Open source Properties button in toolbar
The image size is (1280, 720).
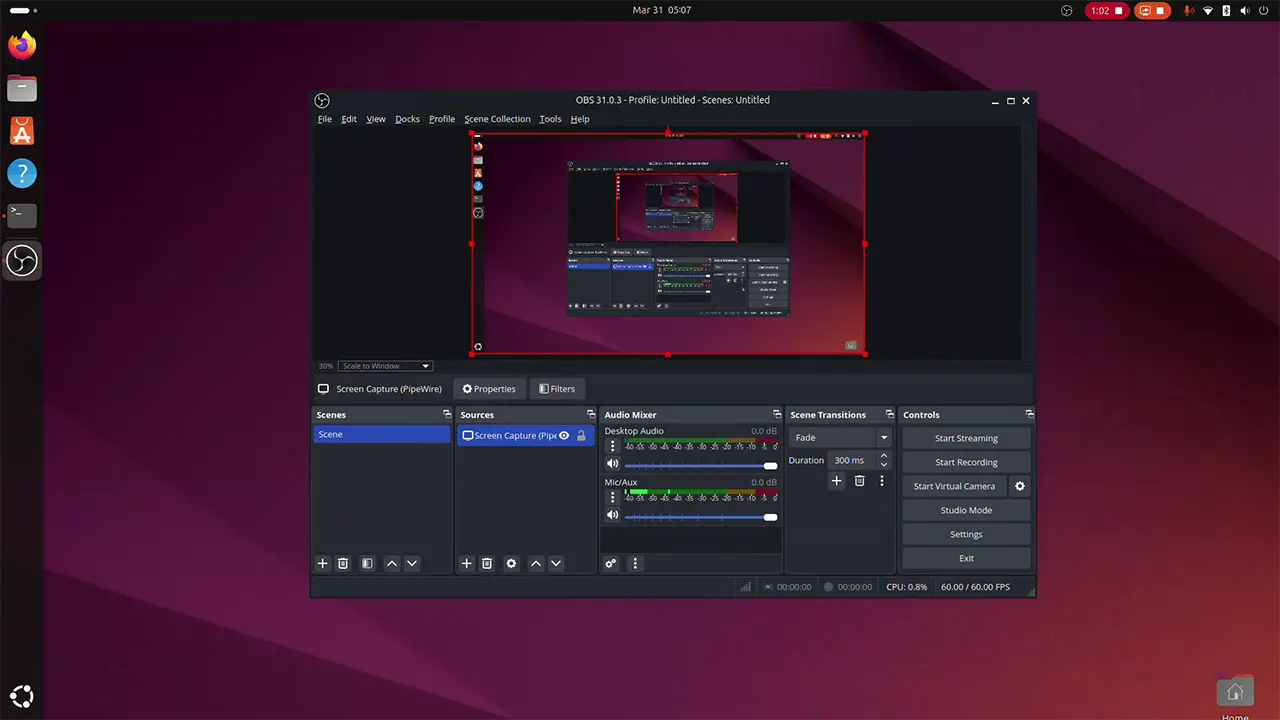click(x=489, y=389)
